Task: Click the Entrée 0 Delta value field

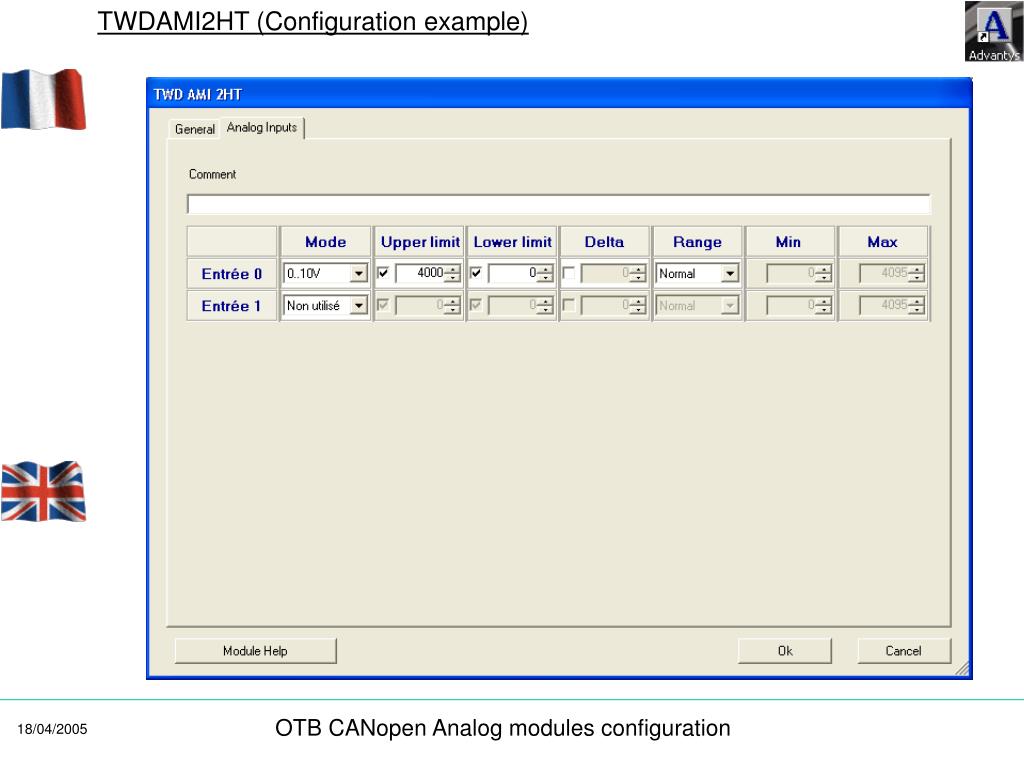Action: pyautogui.click(x=606, y=273)
